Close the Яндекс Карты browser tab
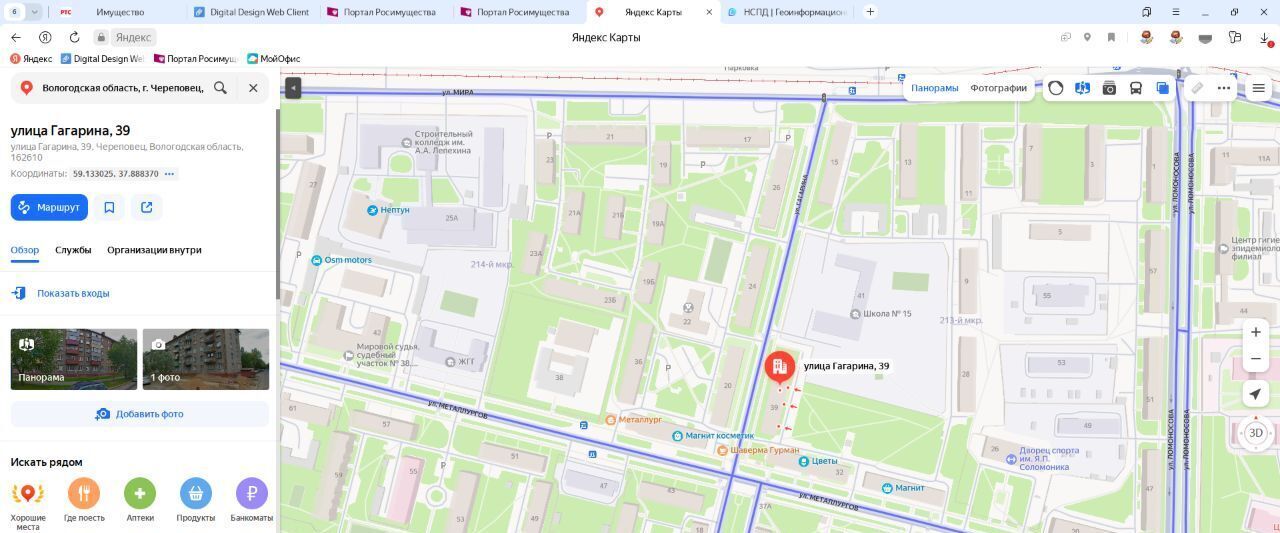1280x533 pixels. pos(710,12)
